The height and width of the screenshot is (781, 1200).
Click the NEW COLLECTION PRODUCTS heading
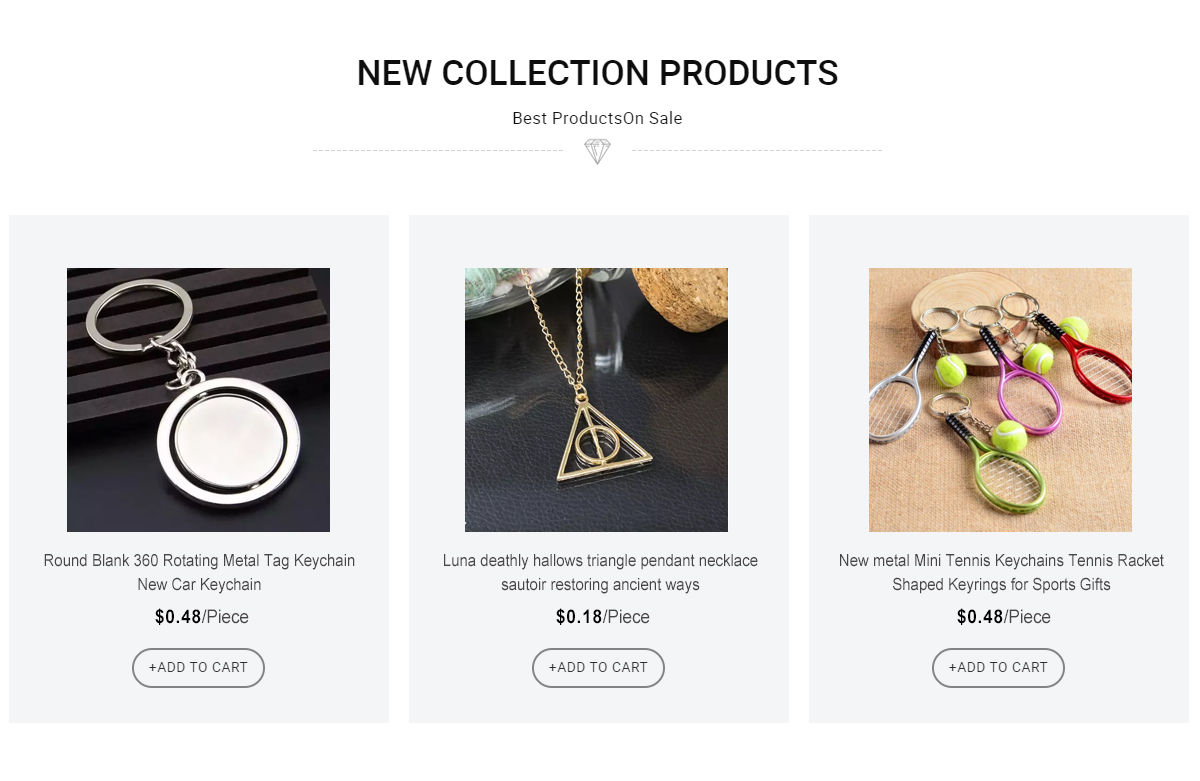point(597,73)
